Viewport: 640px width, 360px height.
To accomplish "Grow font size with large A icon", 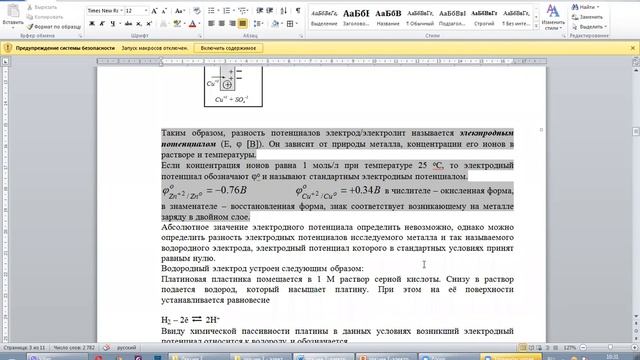I will 155,11.
